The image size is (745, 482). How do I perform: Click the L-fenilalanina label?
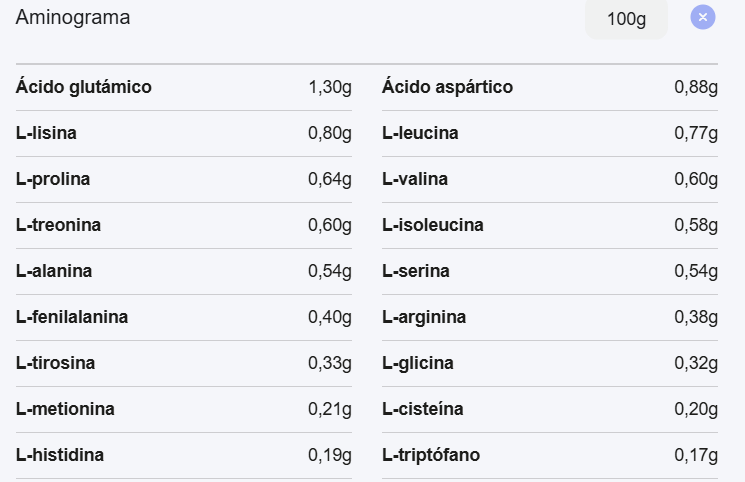tap(72, 317)
